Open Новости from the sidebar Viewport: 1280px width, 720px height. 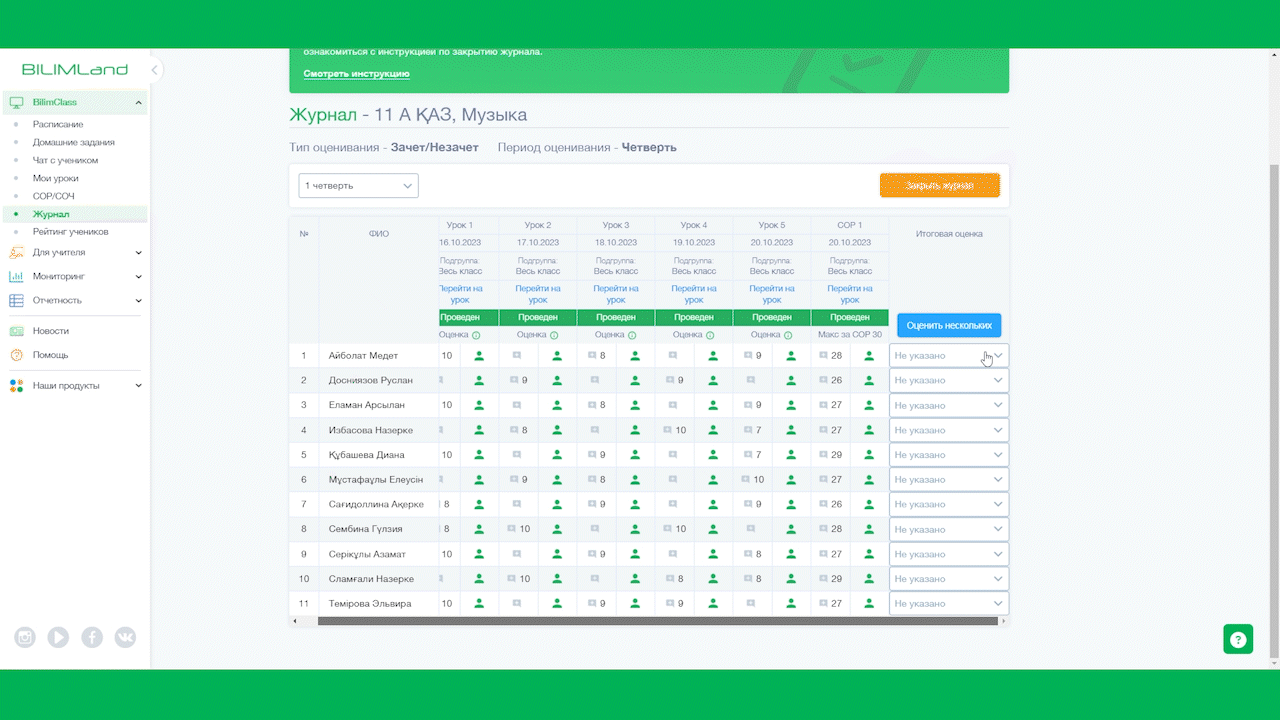pyautogui.click(x=50, y=331)
